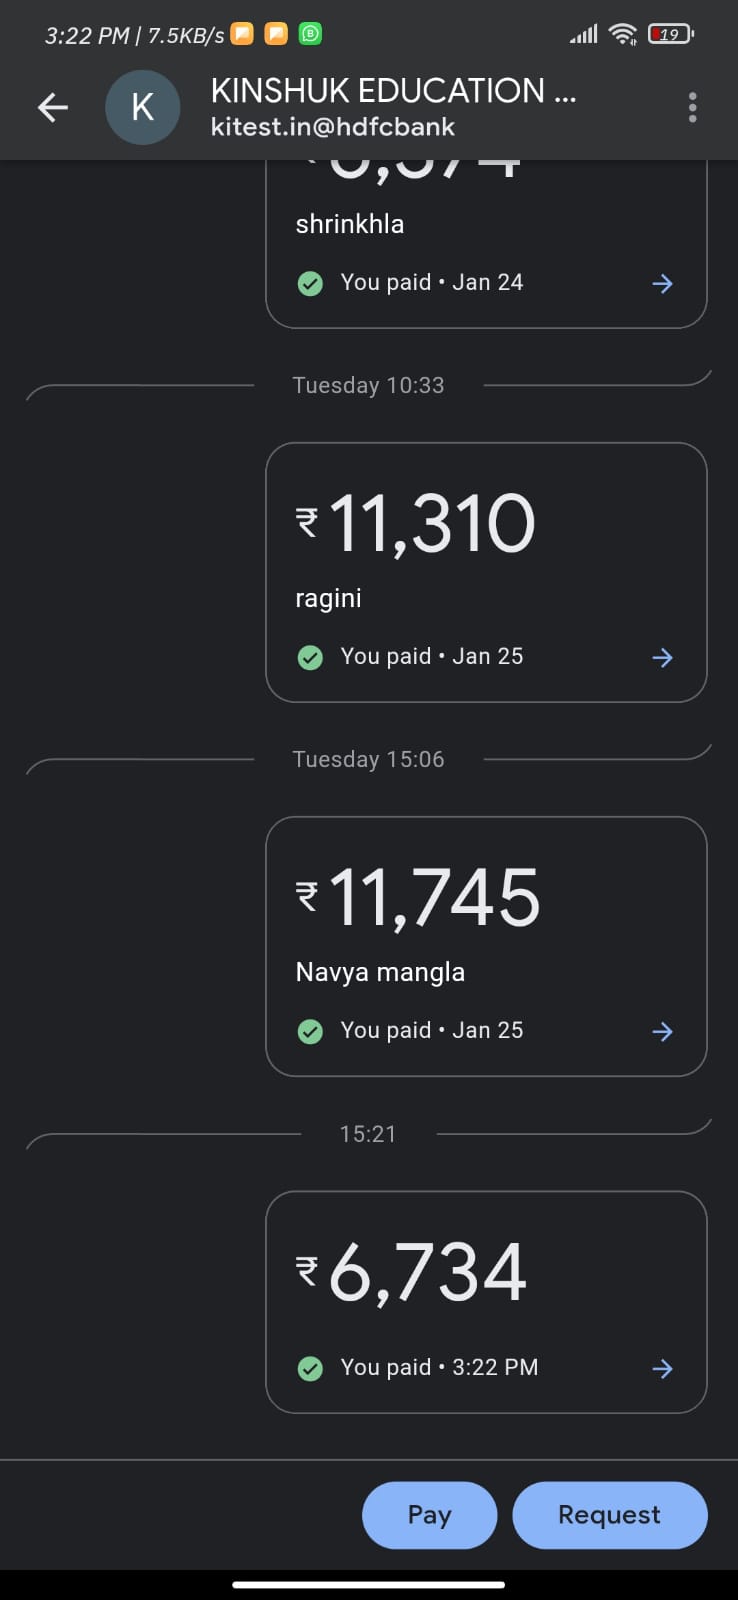The height and width of the screenshot is (1600, 738).
Task: Tap the battery indicator in status bar
Action: [x=671, y=34]
